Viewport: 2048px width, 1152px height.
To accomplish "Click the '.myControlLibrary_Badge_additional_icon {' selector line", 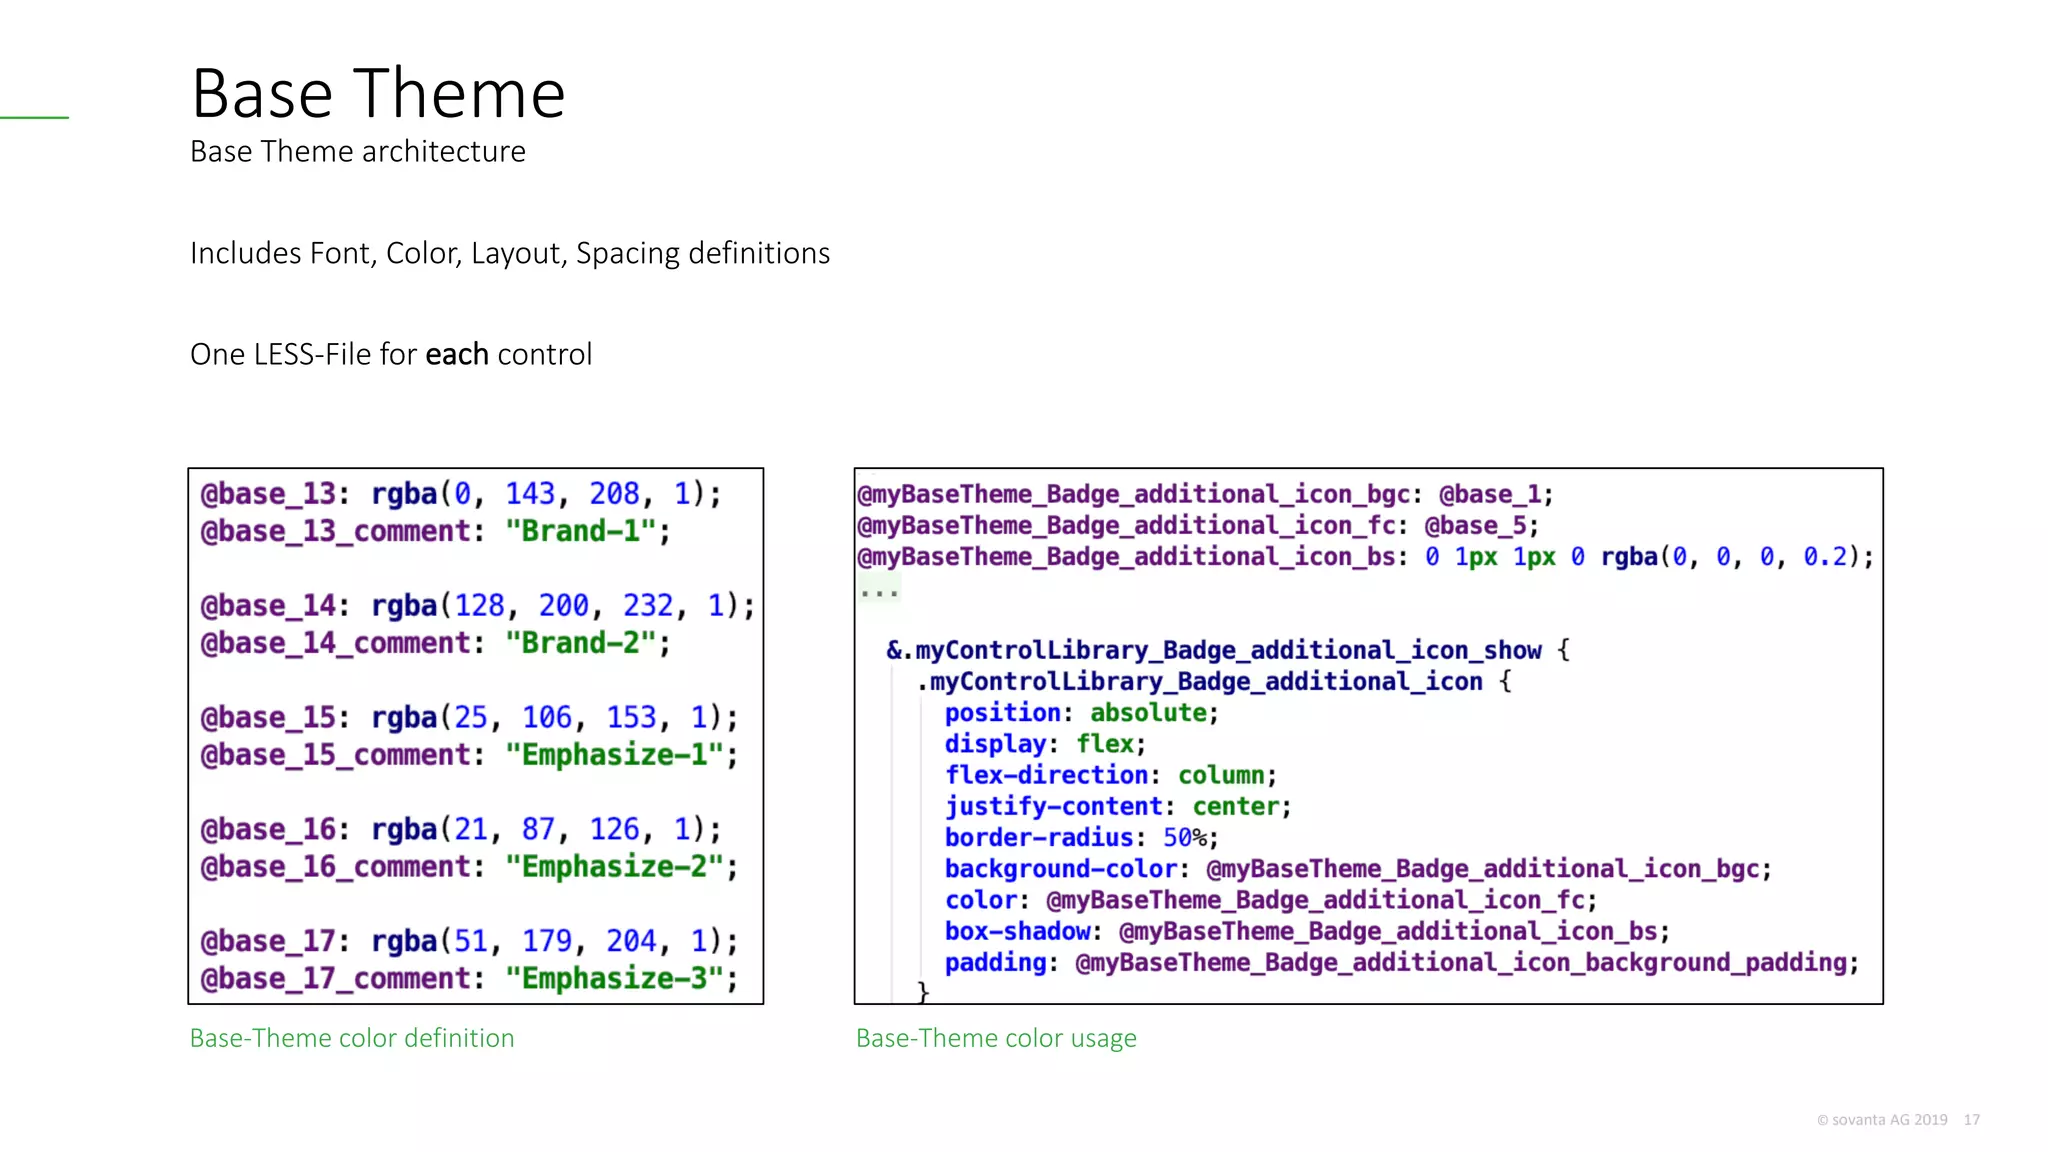I will click(1214, 682).
